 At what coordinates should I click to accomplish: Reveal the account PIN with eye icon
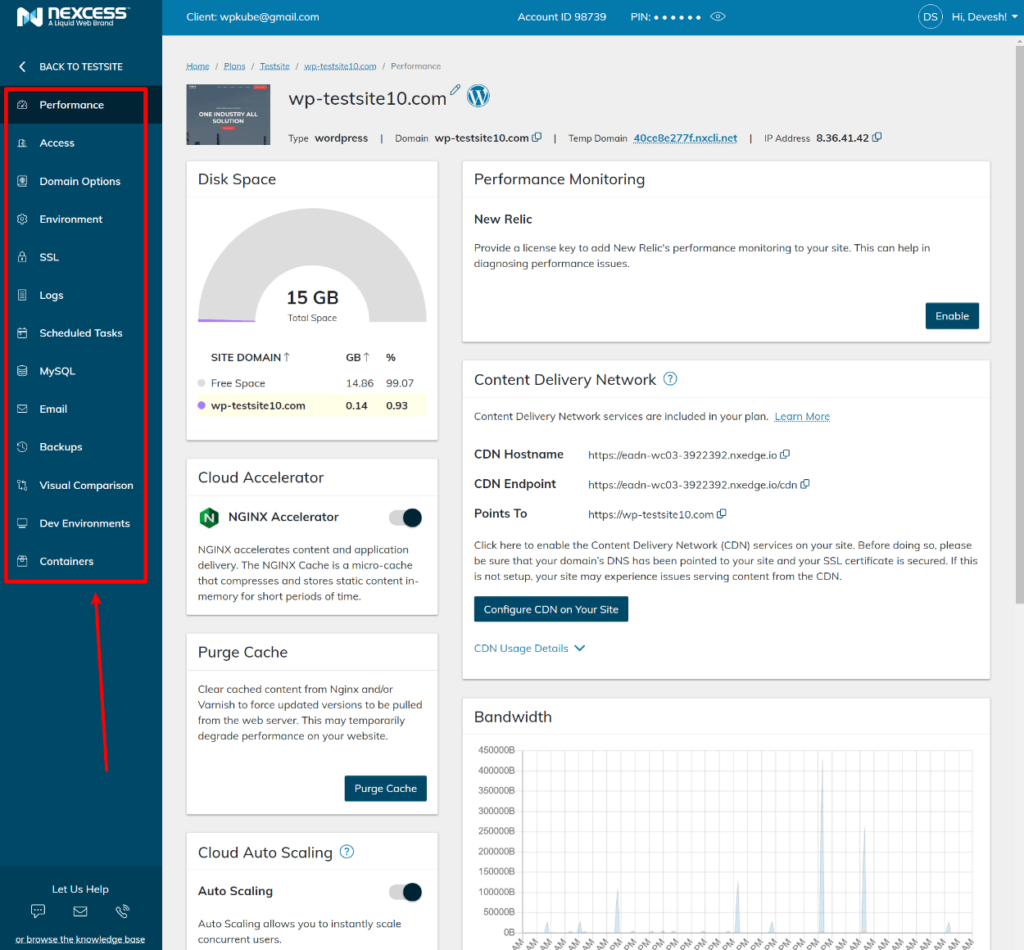717,16
